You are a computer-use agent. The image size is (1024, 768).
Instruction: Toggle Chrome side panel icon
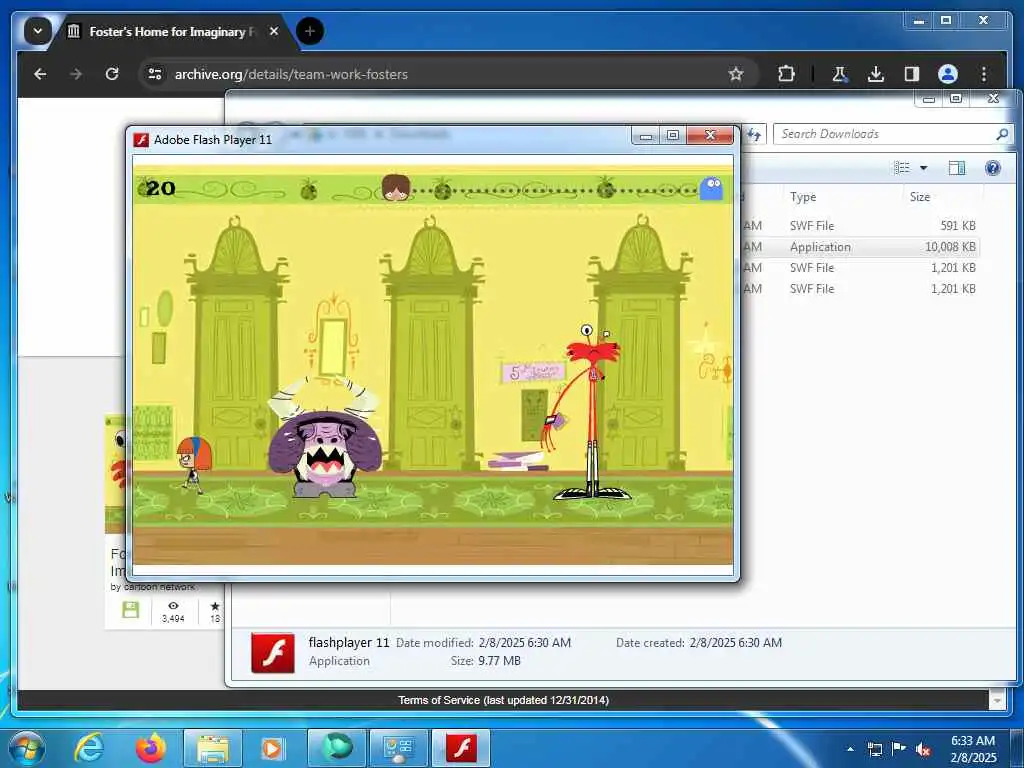pos(912,74)
